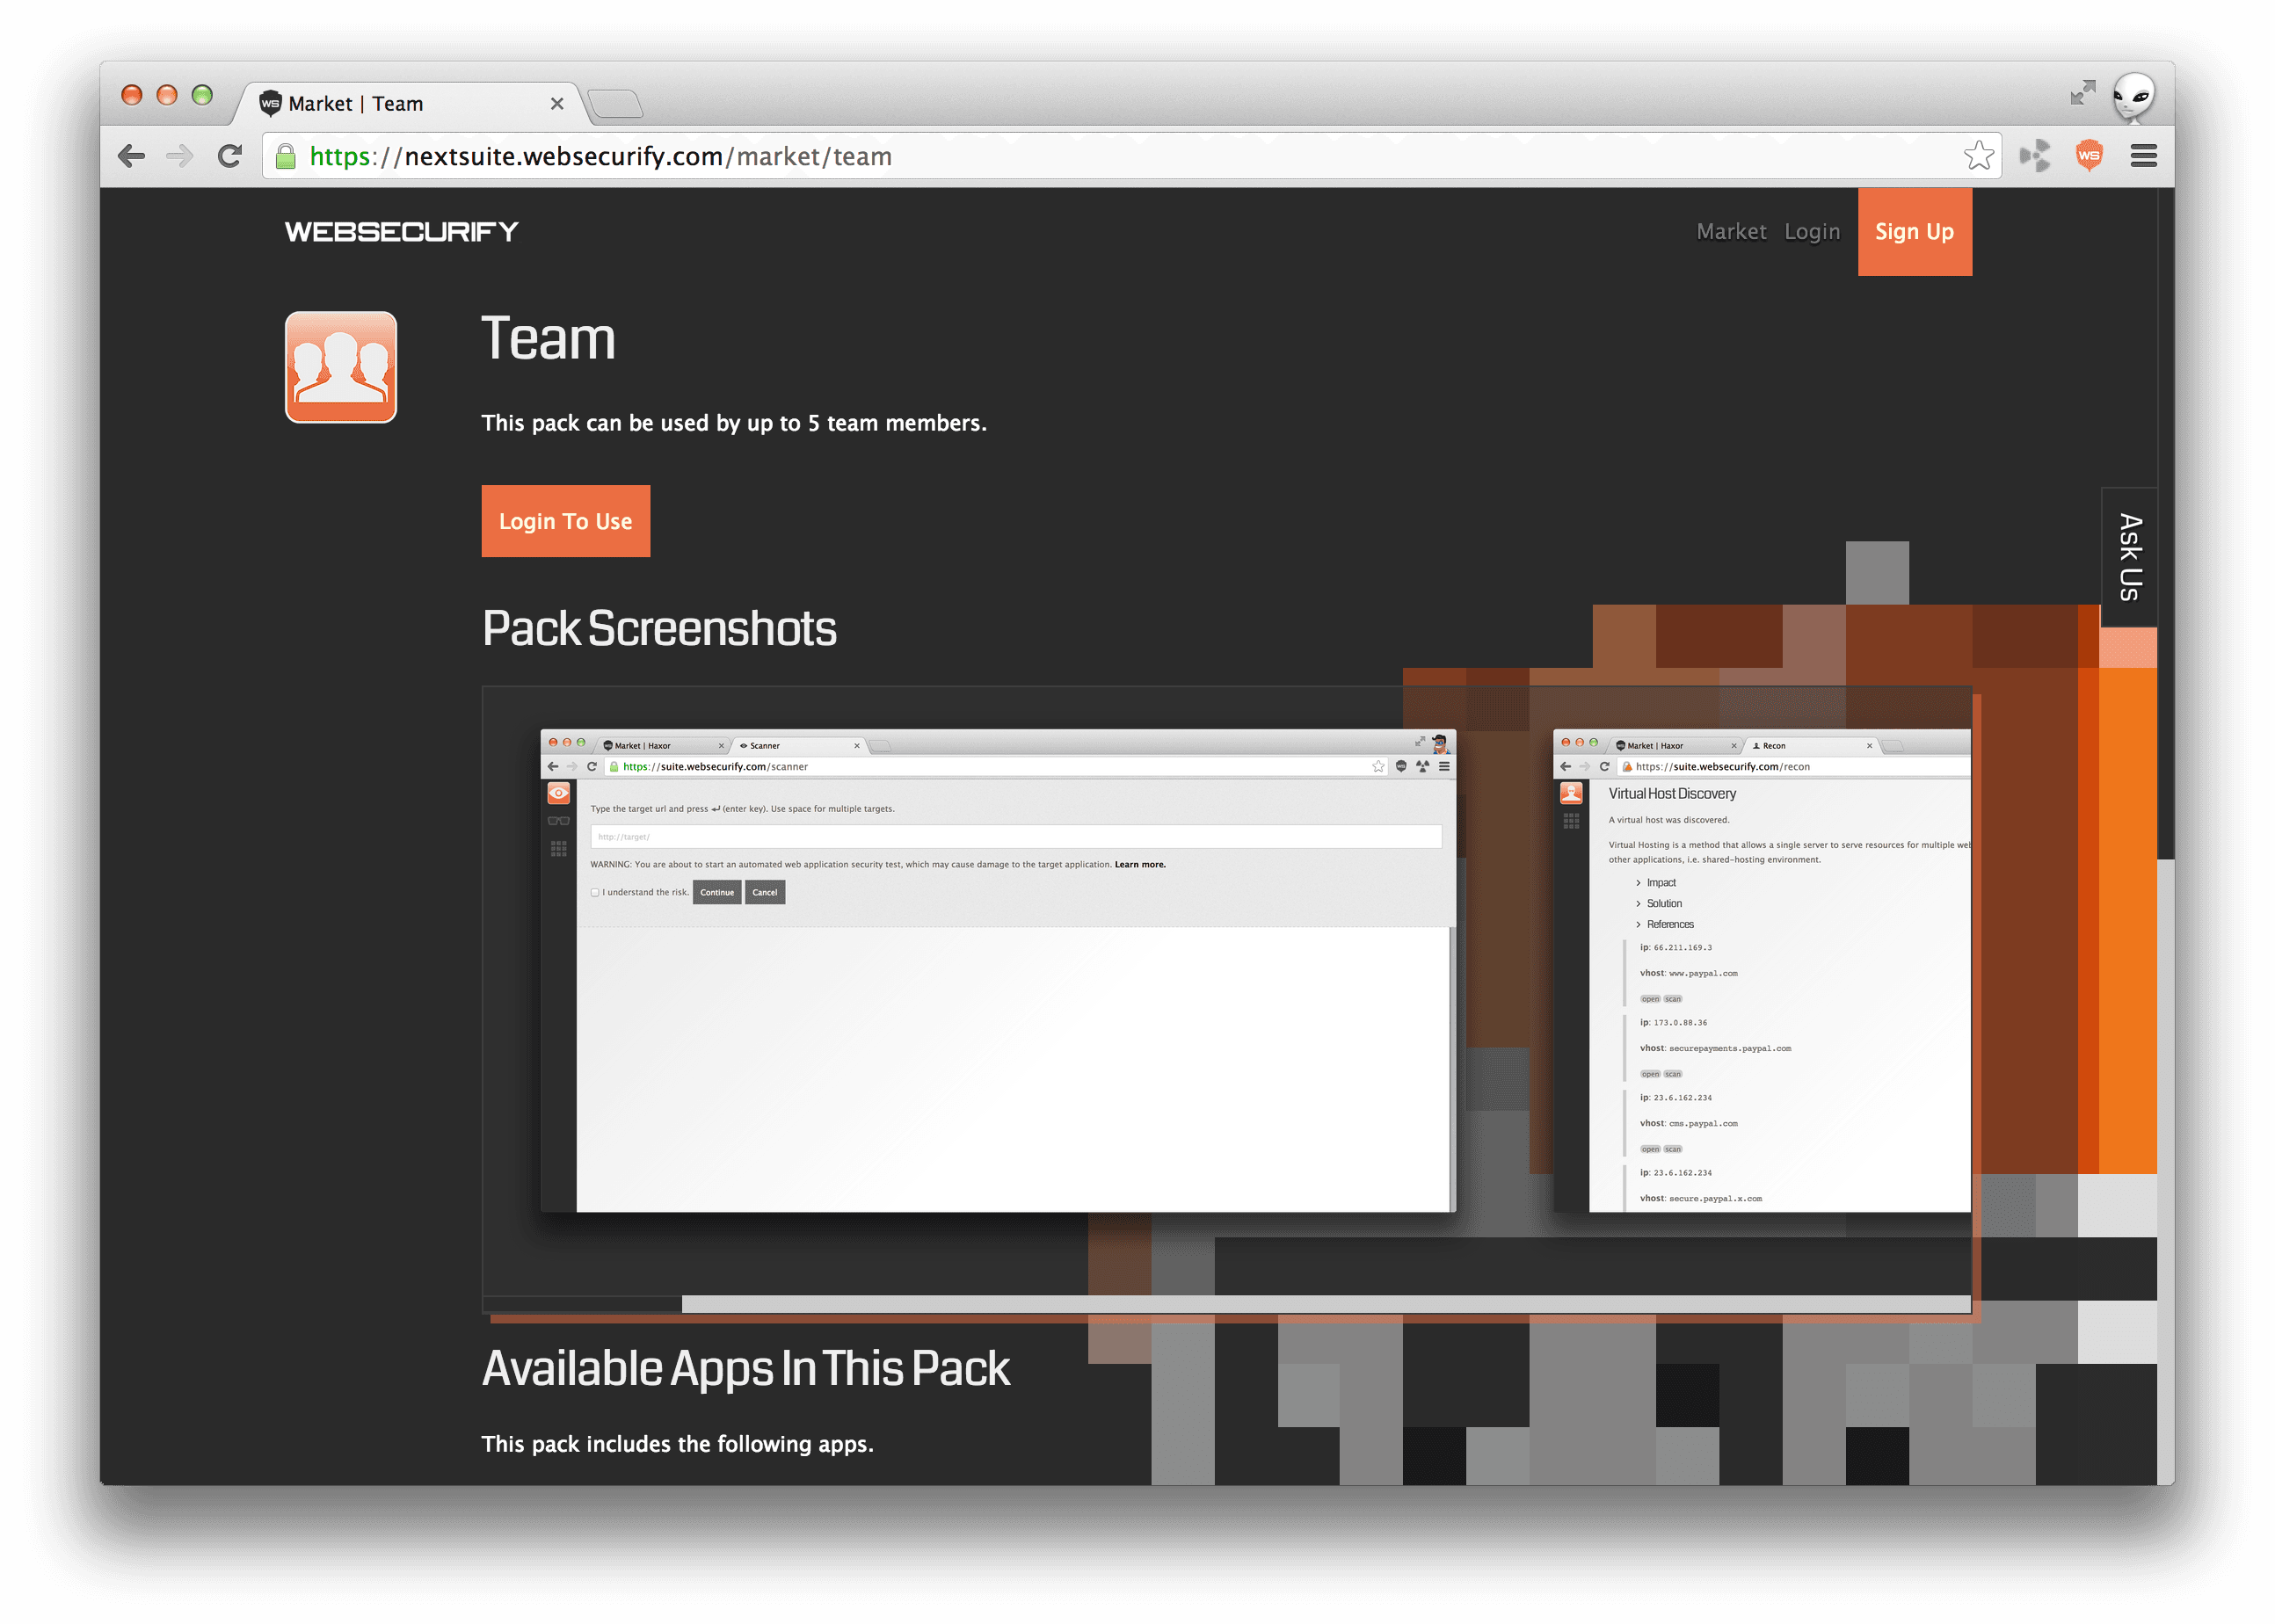Open the Login navigation link
Screen dimensions: 2275x1624
pyautogui.click(x=1812, y=232)
